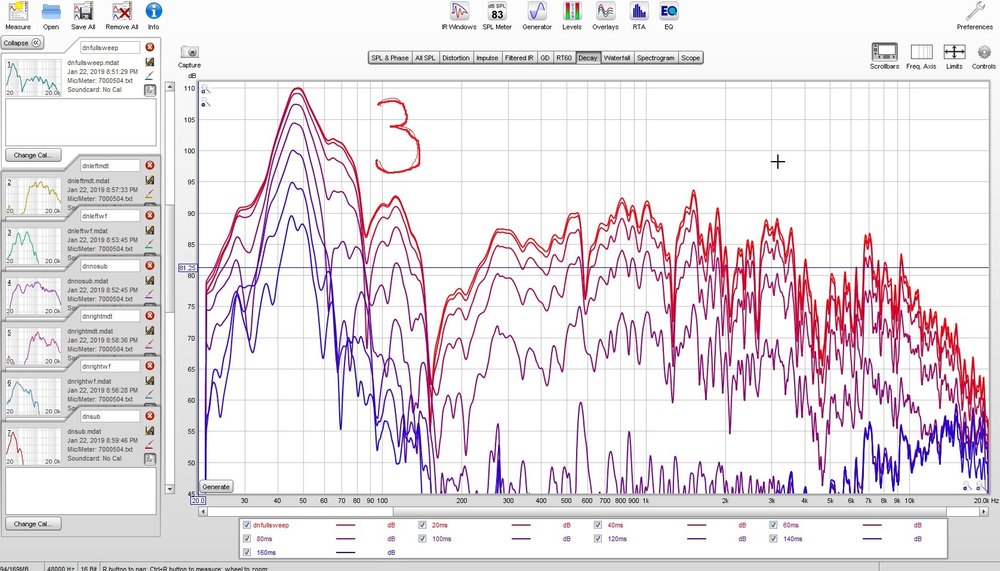Remove the dnleftmdt measurement with red X

[x=149, y=165]
